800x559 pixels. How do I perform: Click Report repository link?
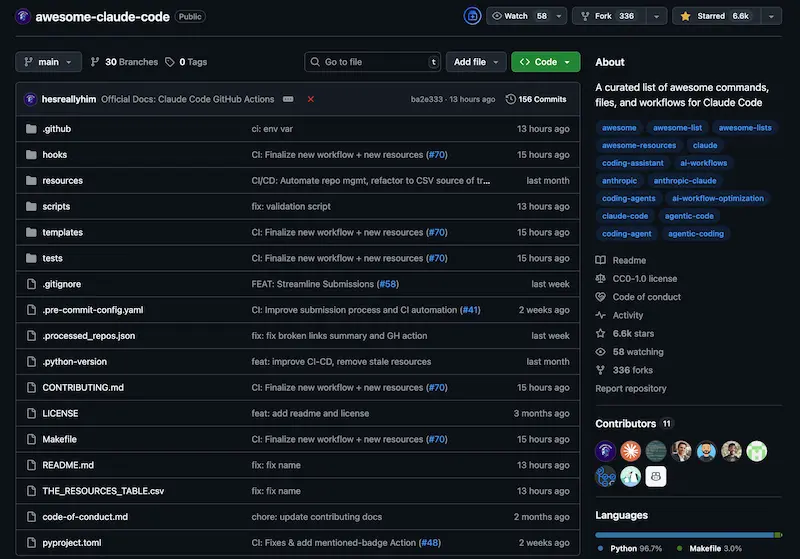coord(631,388)
